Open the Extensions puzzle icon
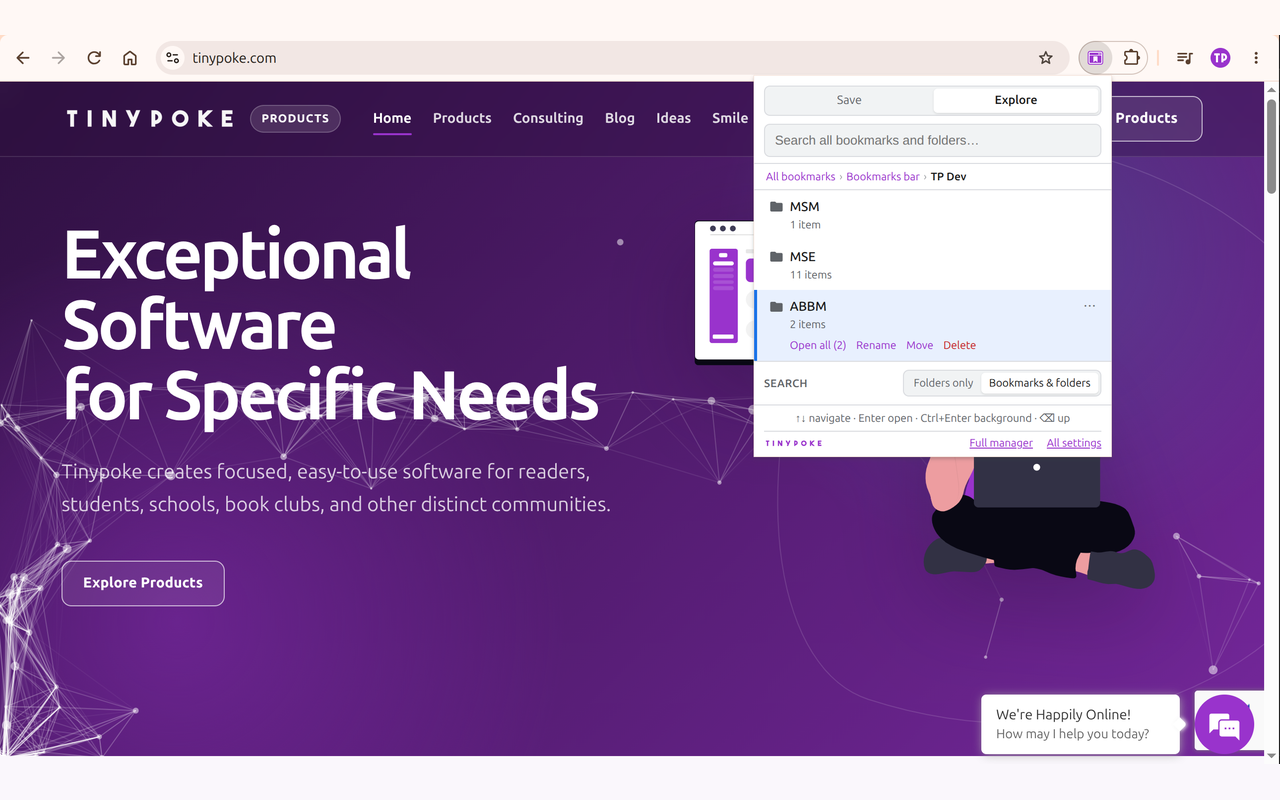Image resolution: width=1280 pixels, height=800 pixels. (1131, 58)
